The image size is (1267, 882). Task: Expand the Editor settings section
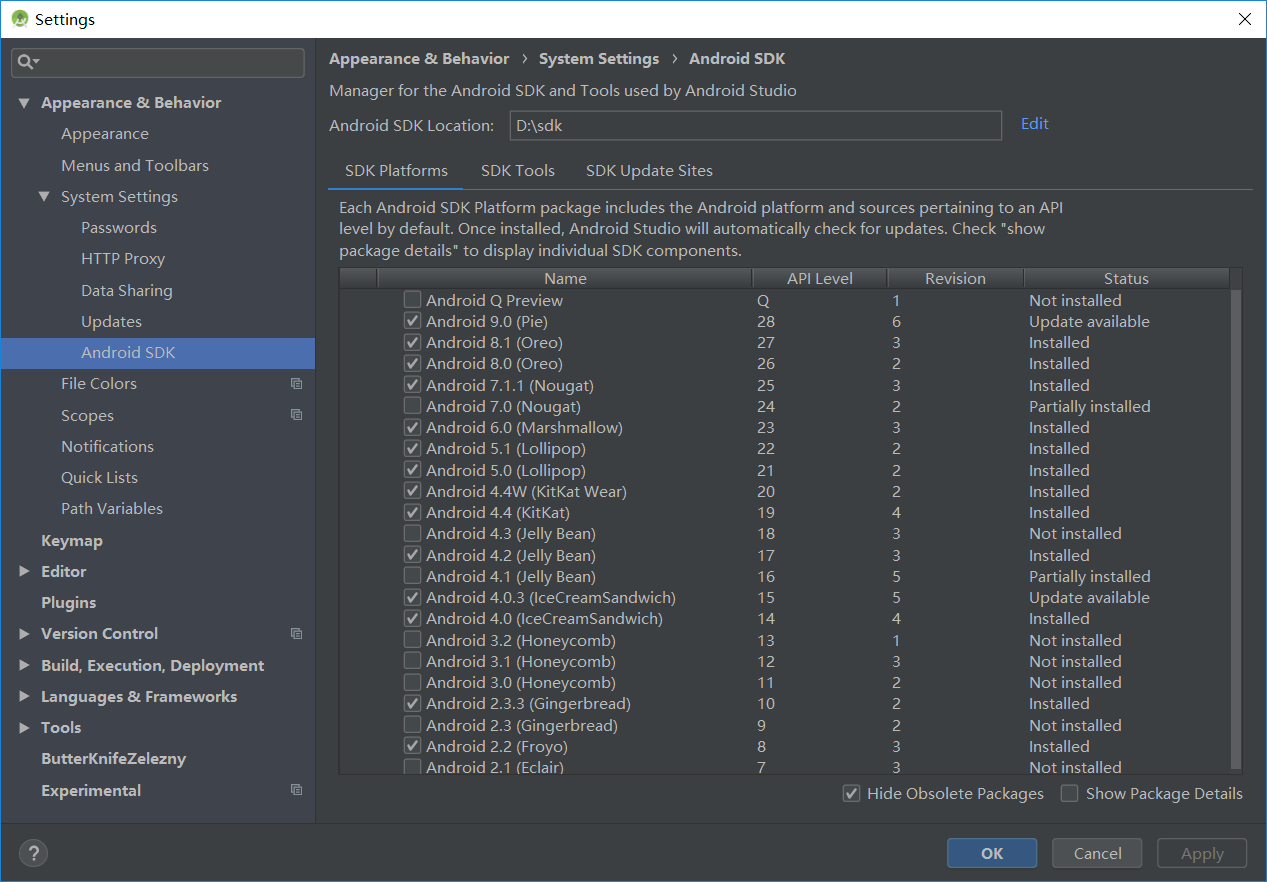click(x=24, y=571)
